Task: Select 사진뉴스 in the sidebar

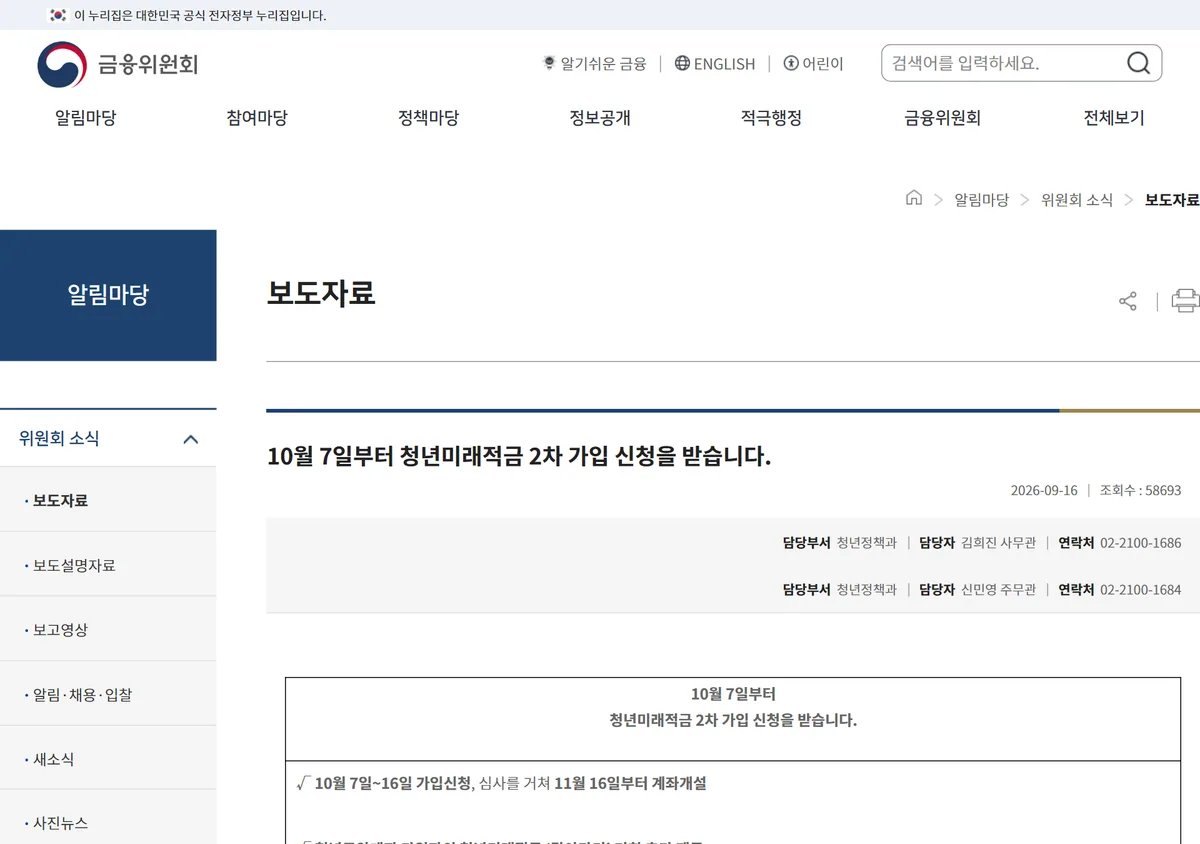Action: (108, 822)
